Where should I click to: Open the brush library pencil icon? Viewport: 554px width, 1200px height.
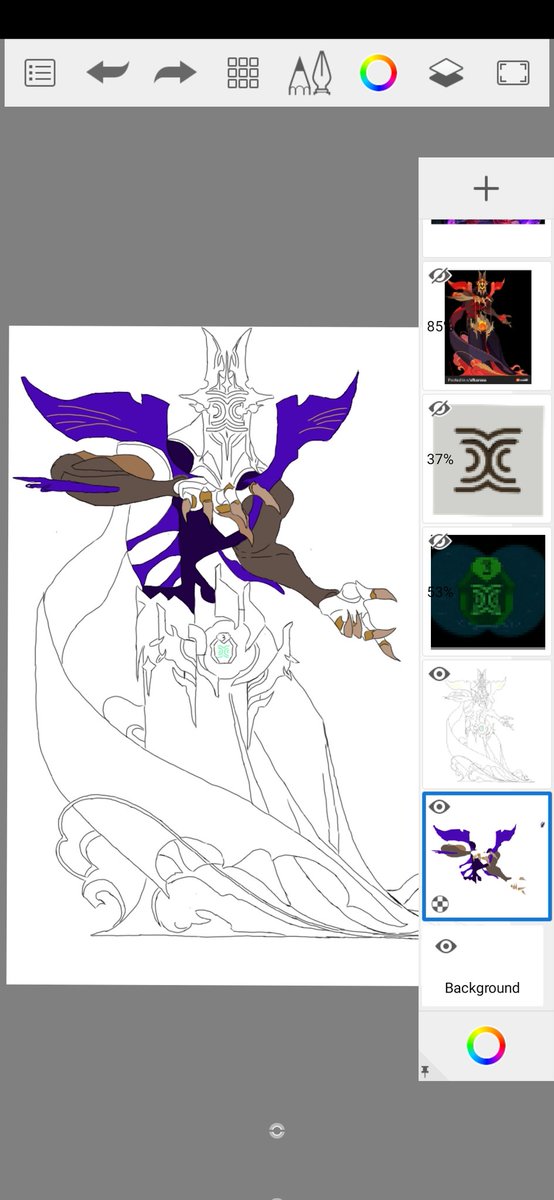coord(310,73)
